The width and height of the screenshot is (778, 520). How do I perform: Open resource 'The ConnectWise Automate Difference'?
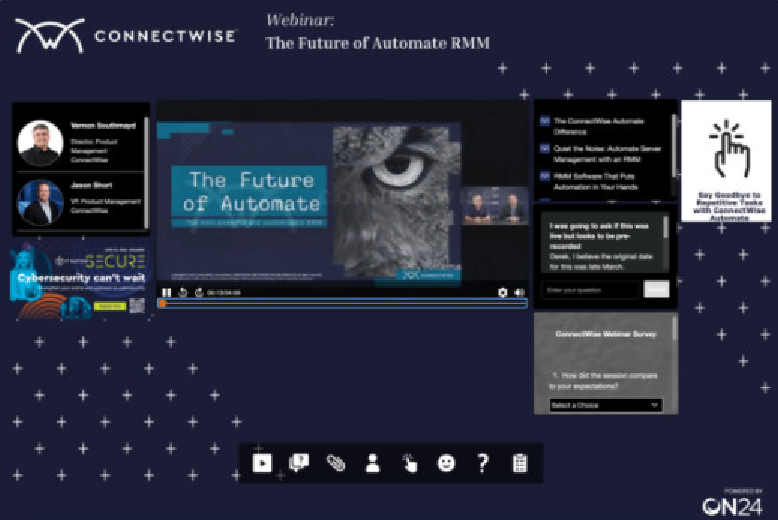[x=598, y=126]
